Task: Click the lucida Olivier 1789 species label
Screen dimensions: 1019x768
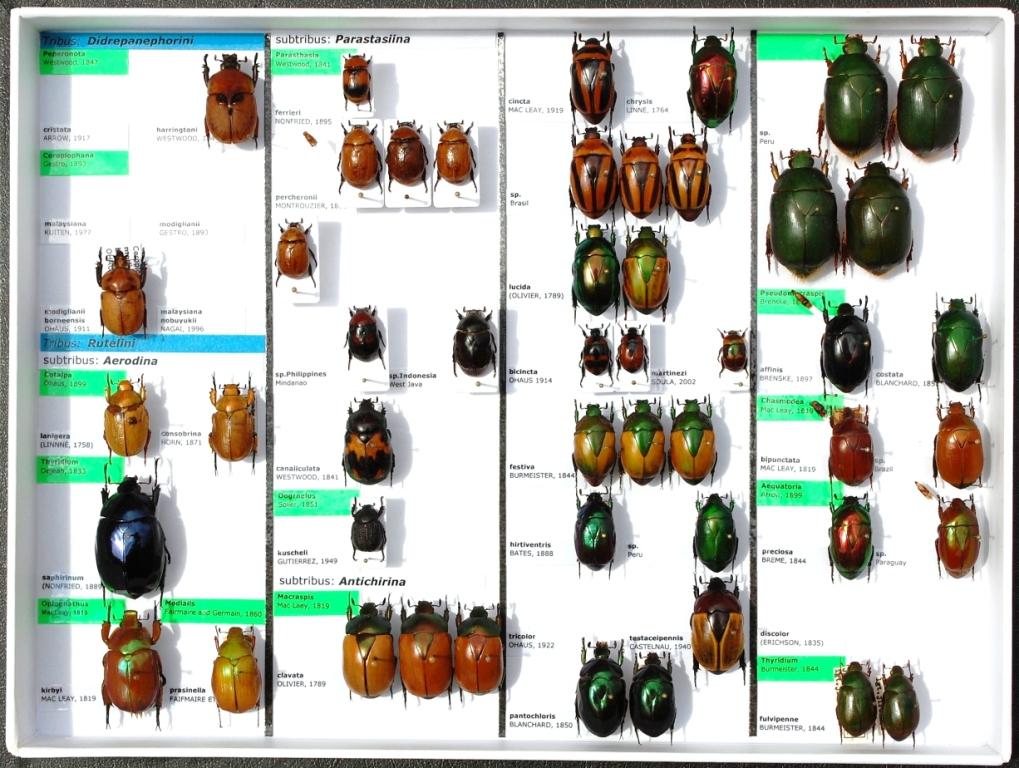Action: [536, 291]
